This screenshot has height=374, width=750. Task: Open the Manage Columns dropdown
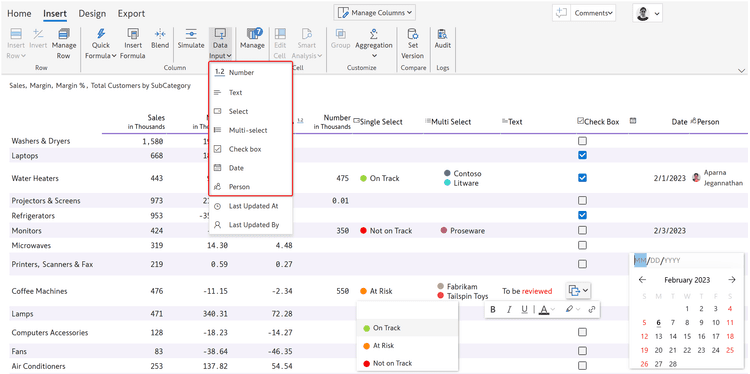[375, 13]
